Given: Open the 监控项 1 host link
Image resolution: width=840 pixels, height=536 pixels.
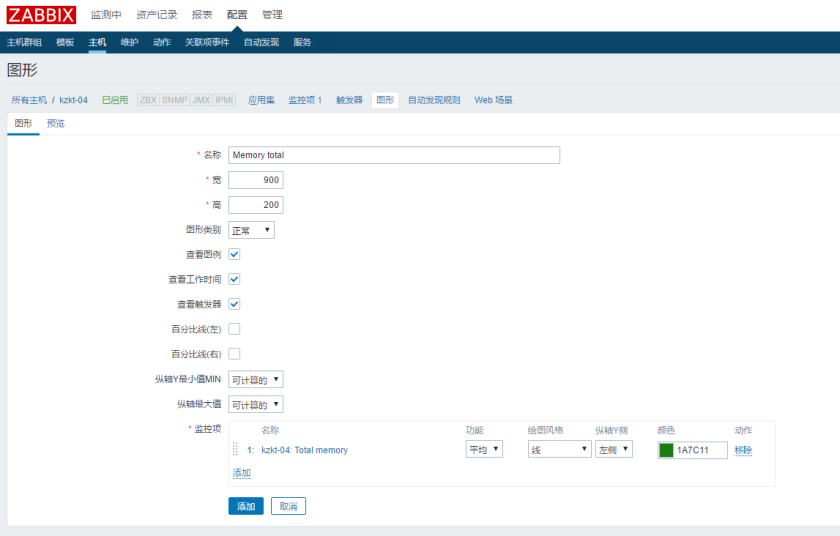Looking at the screenshot, I should pos(305,100).
